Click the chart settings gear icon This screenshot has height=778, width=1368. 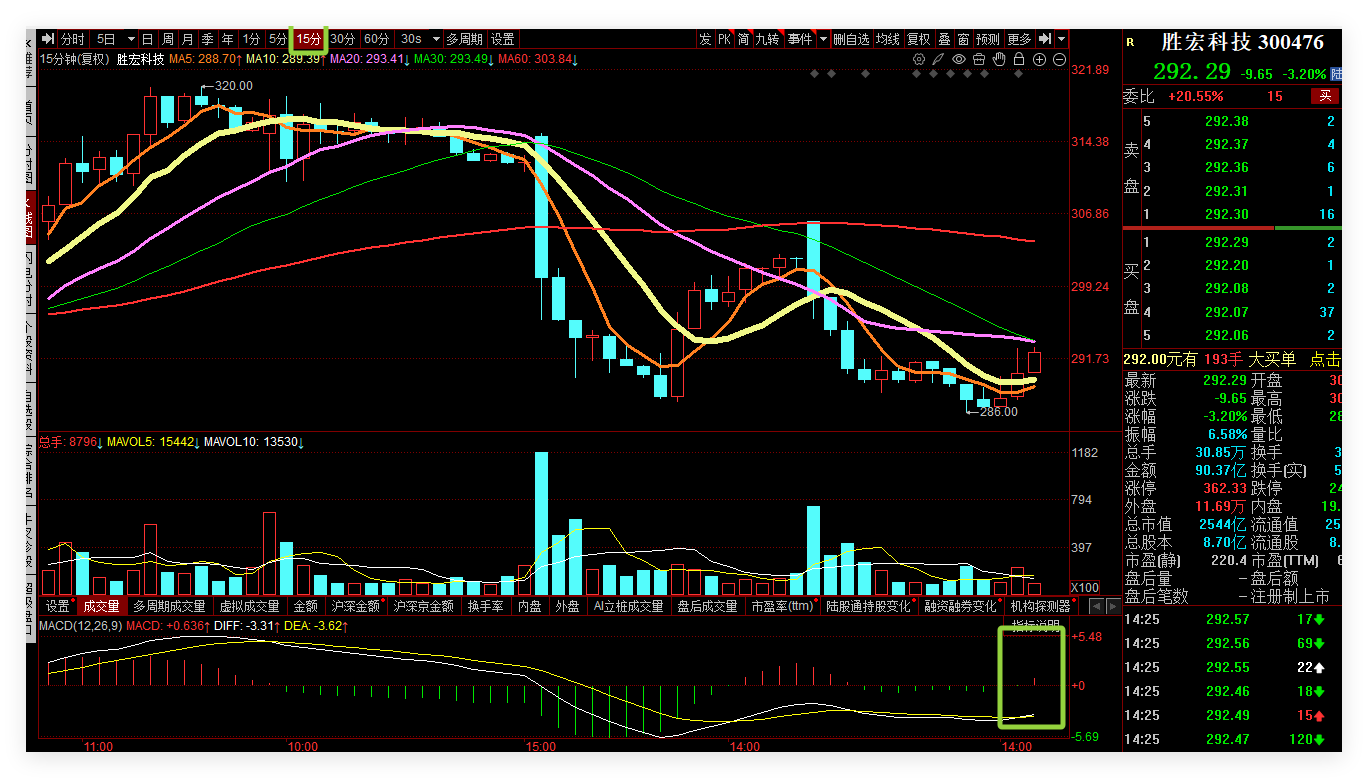tap(919, 59)
